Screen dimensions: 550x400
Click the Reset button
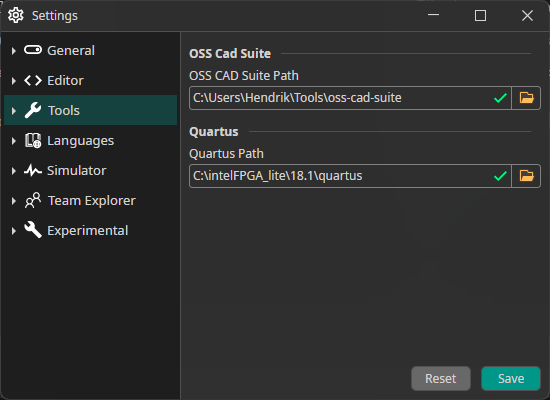point(441,379)
